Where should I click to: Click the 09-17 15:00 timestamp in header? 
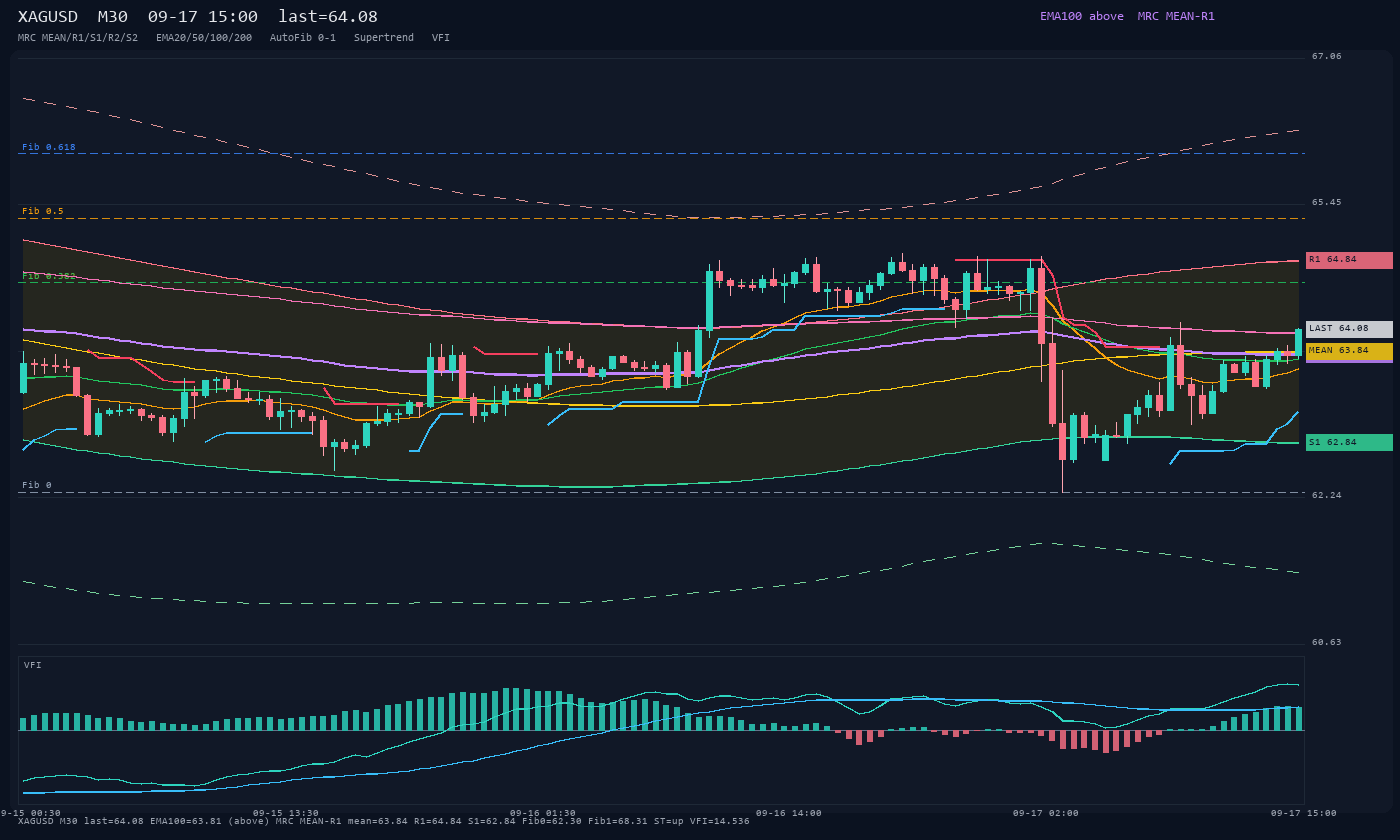click(203, 16)
